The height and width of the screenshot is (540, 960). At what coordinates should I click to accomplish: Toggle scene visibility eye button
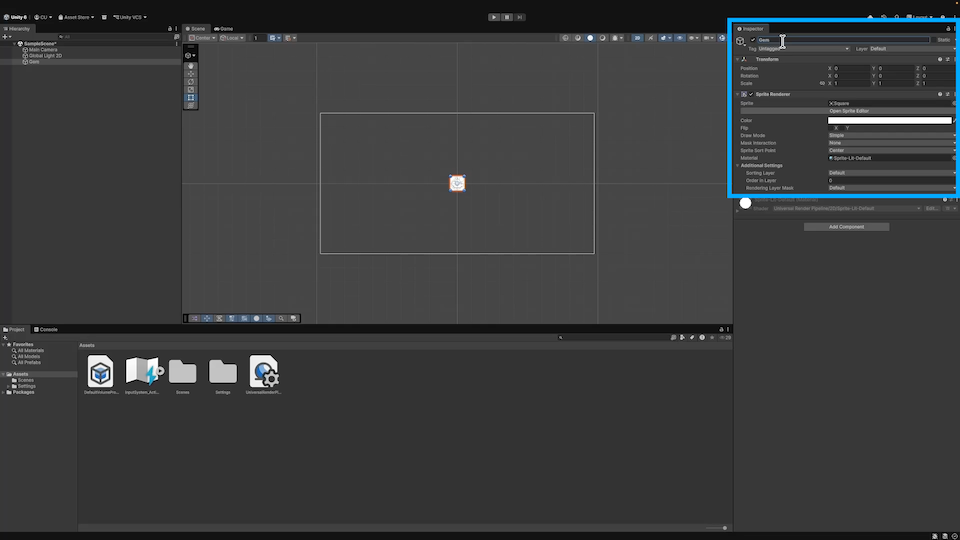pos(680,38)
